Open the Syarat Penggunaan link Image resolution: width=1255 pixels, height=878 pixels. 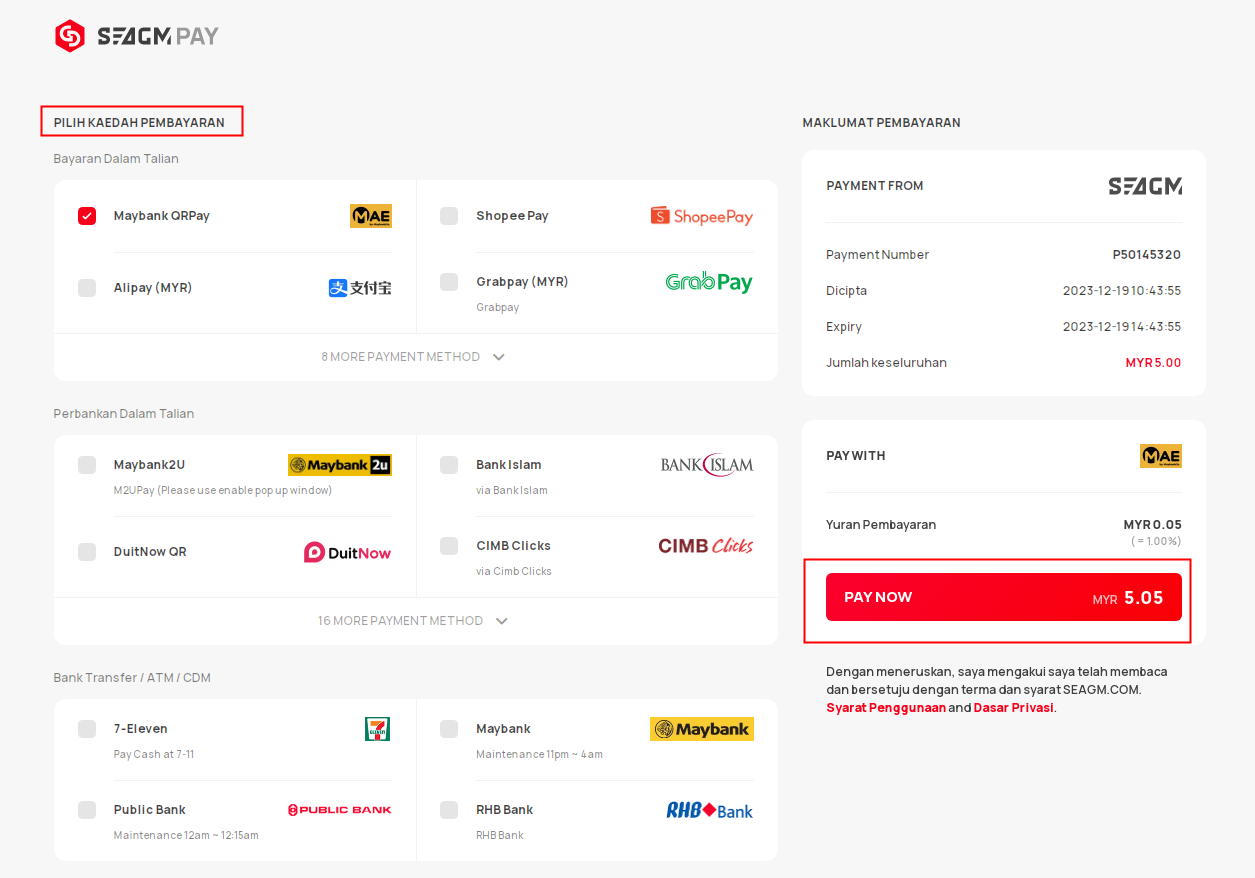point(886,707)
